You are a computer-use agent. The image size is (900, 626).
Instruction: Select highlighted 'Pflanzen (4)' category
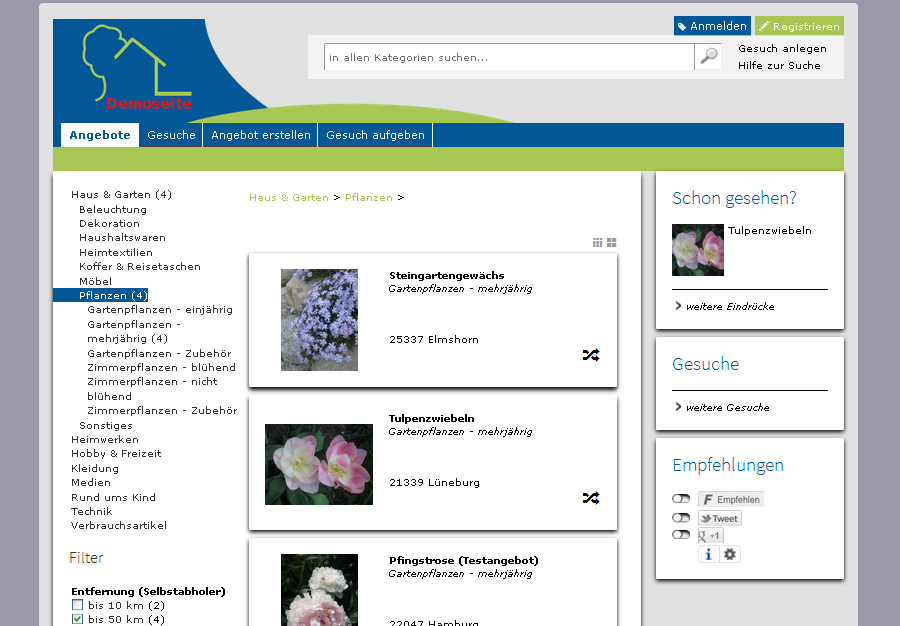[x=113, y=295]
